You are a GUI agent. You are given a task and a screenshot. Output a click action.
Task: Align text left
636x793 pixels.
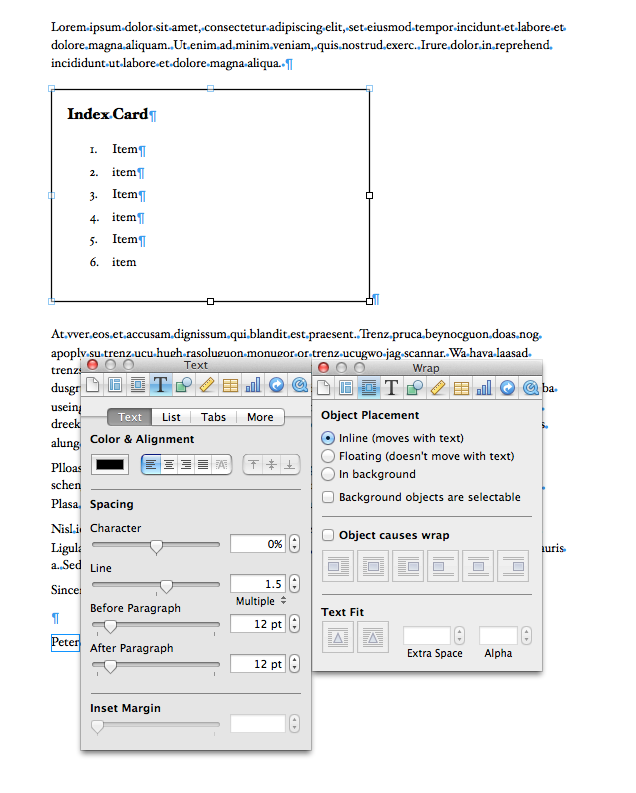[151, 464]
